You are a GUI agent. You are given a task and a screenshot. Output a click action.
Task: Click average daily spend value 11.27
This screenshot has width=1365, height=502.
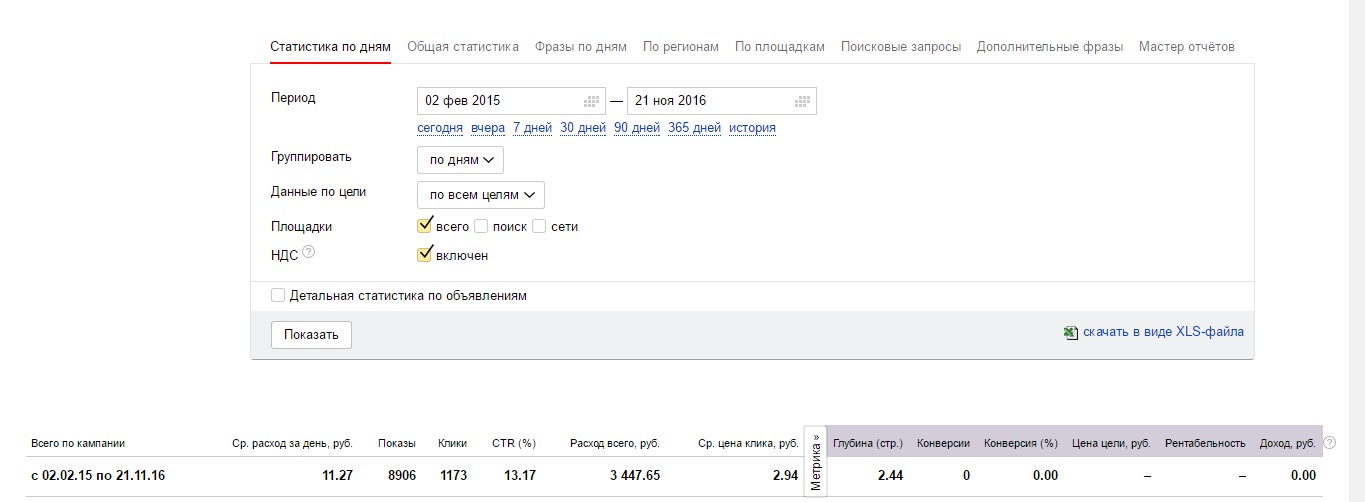tap(337, 476)
